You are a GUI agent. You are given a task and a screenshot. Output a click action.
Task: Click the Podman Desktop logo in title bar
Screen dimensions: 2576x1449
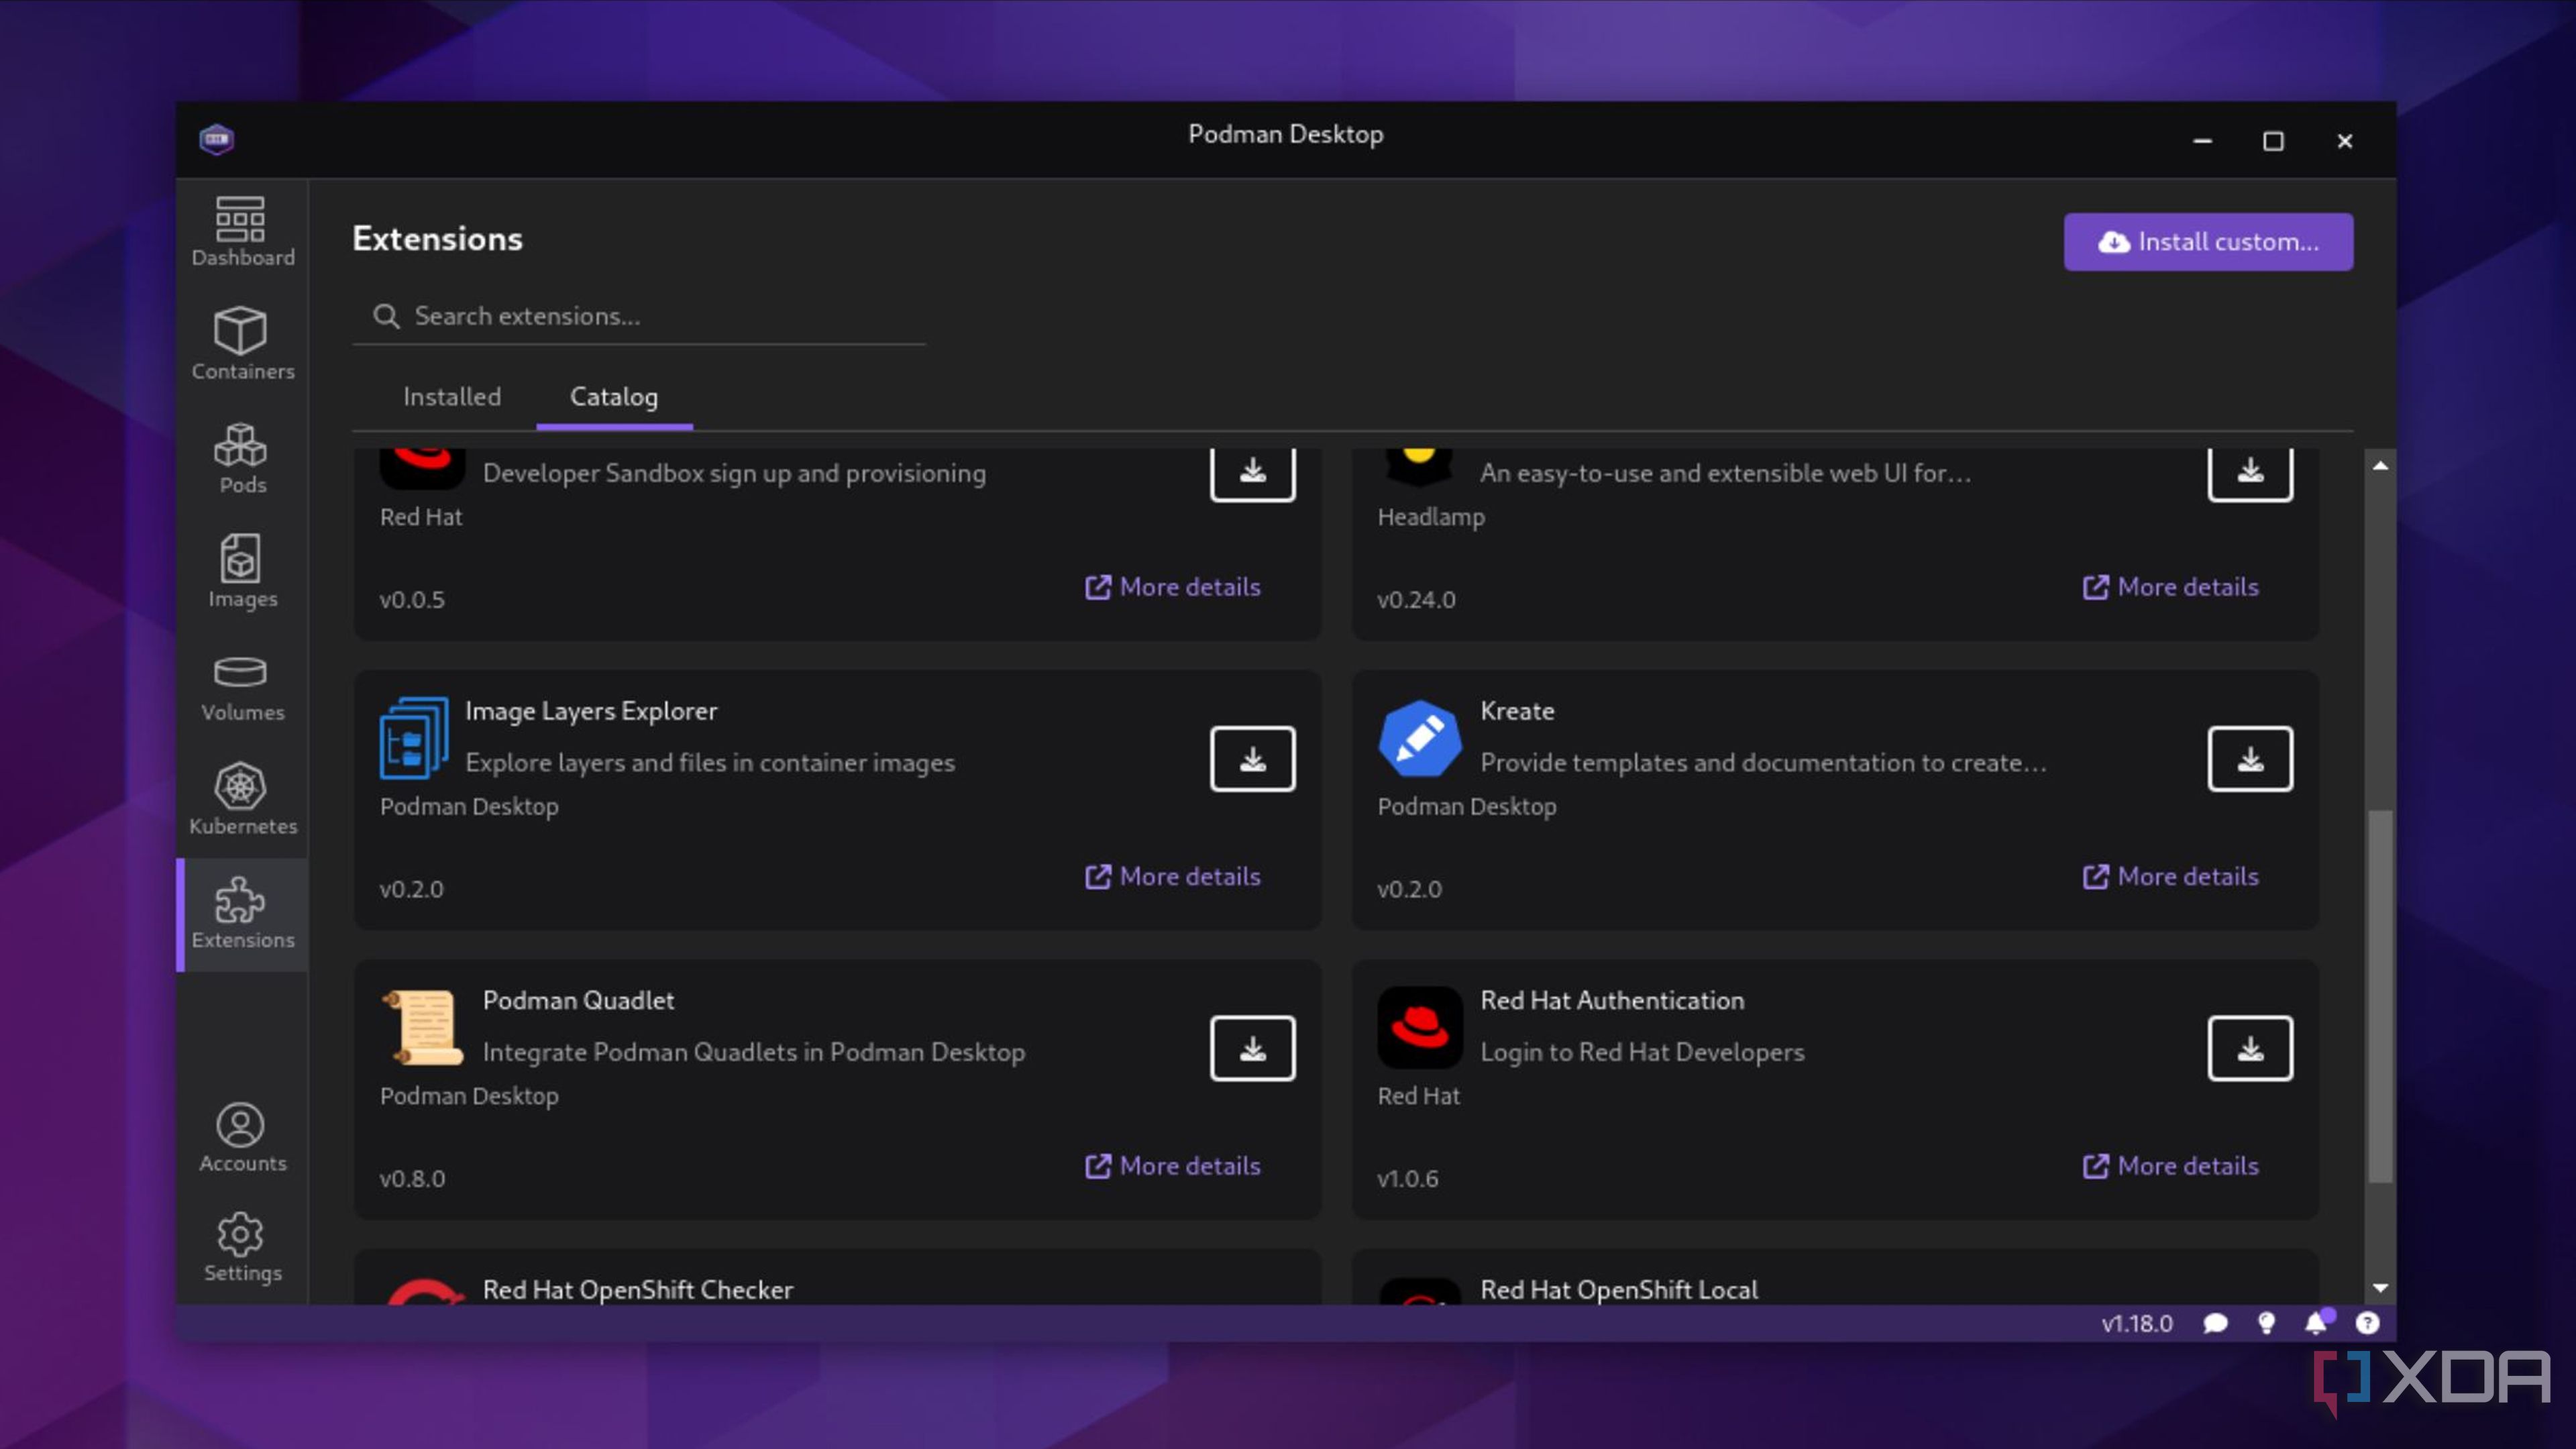click(216, 139)
